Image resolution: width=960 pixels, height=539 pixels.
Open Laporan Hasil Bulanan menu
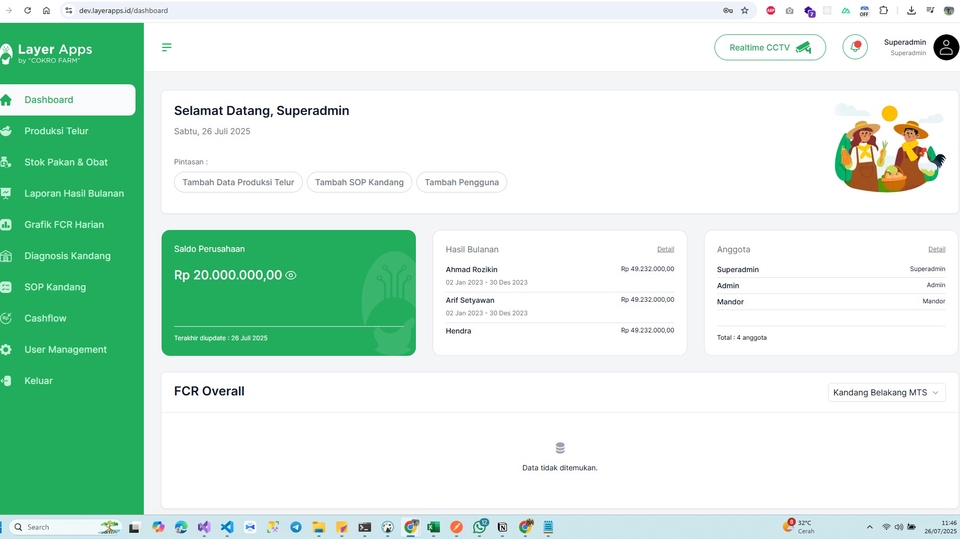coord(74,193)
